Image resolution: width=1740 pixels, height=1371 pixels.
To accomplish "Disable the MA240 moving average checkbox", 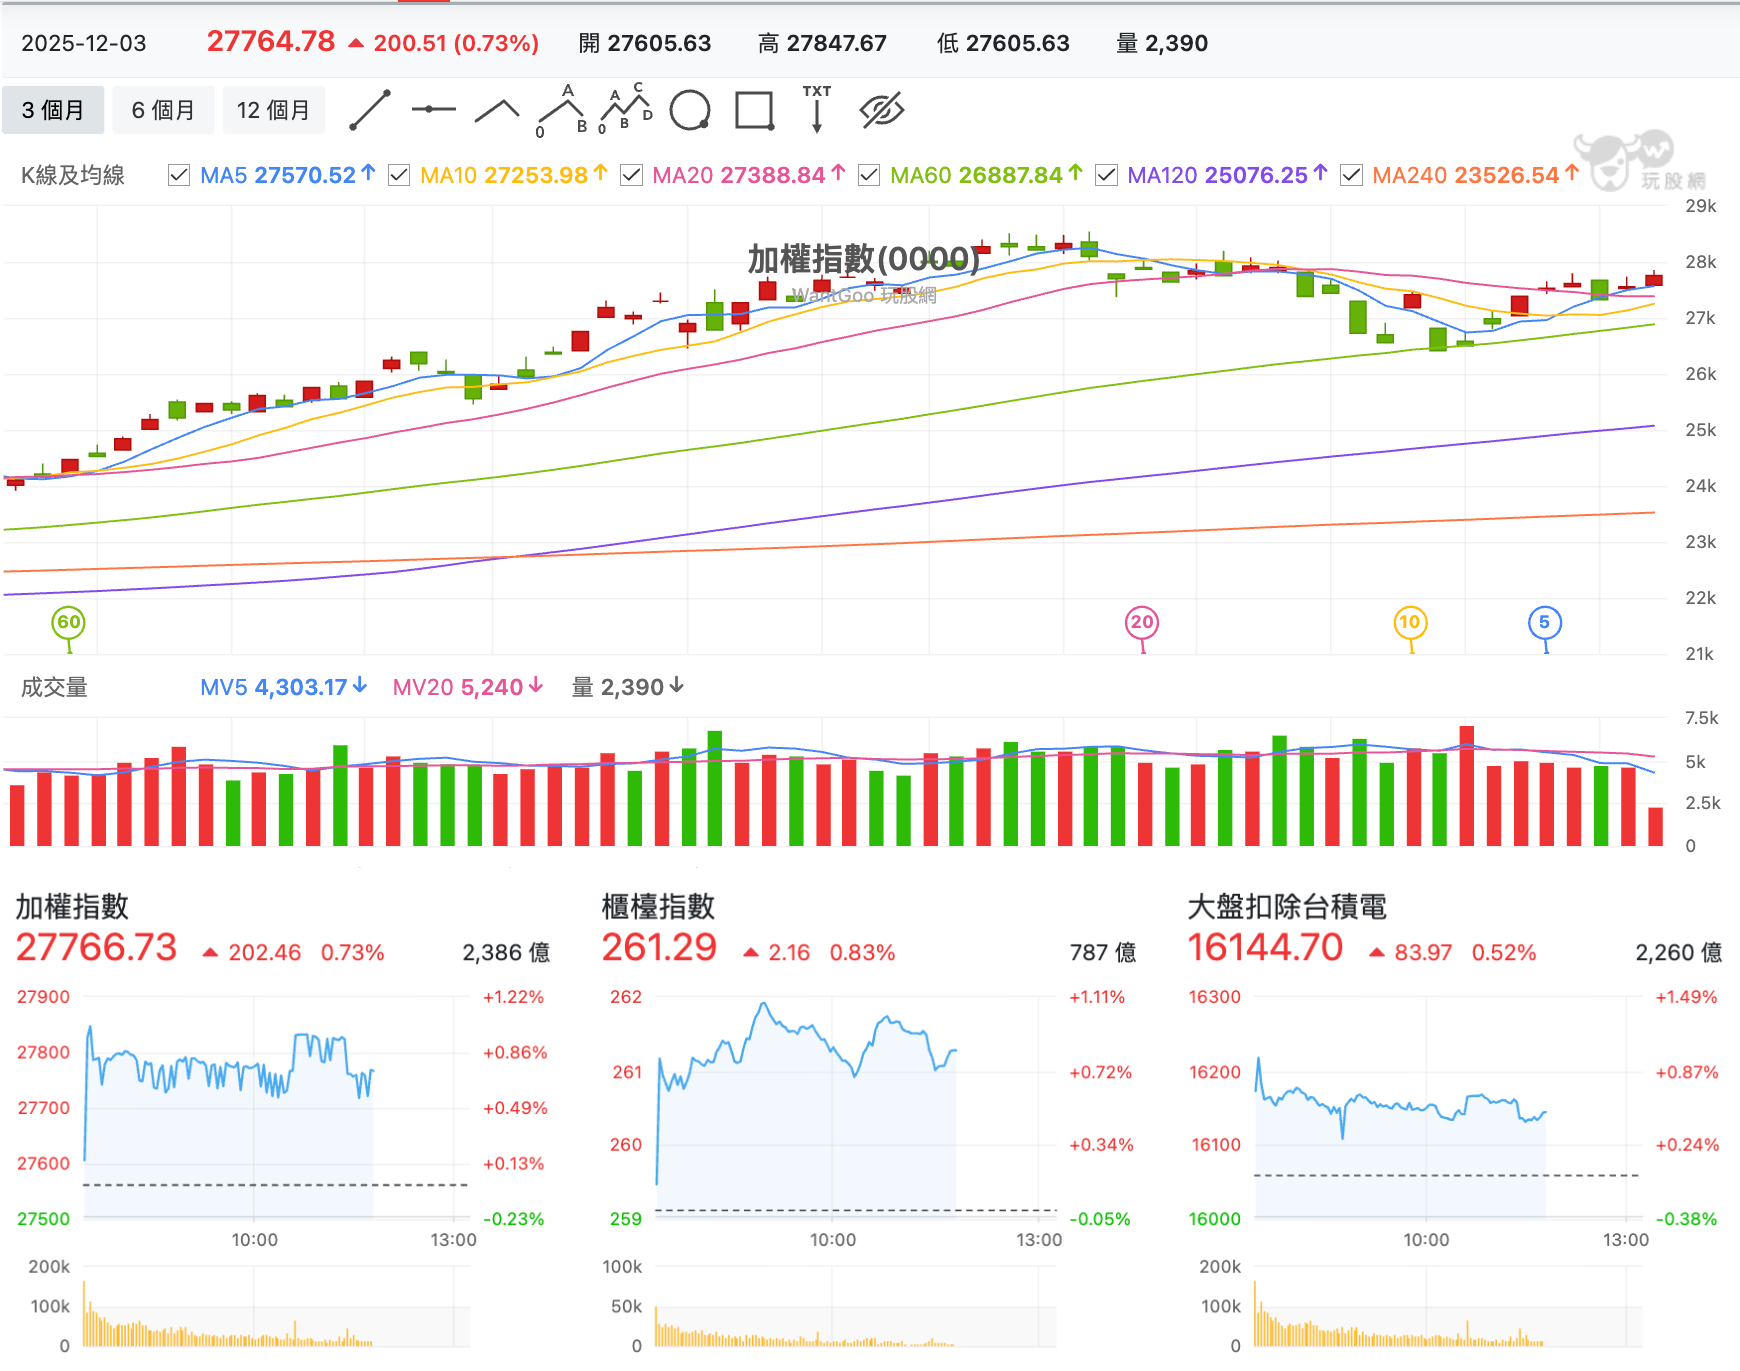I will click(1351, 175).
